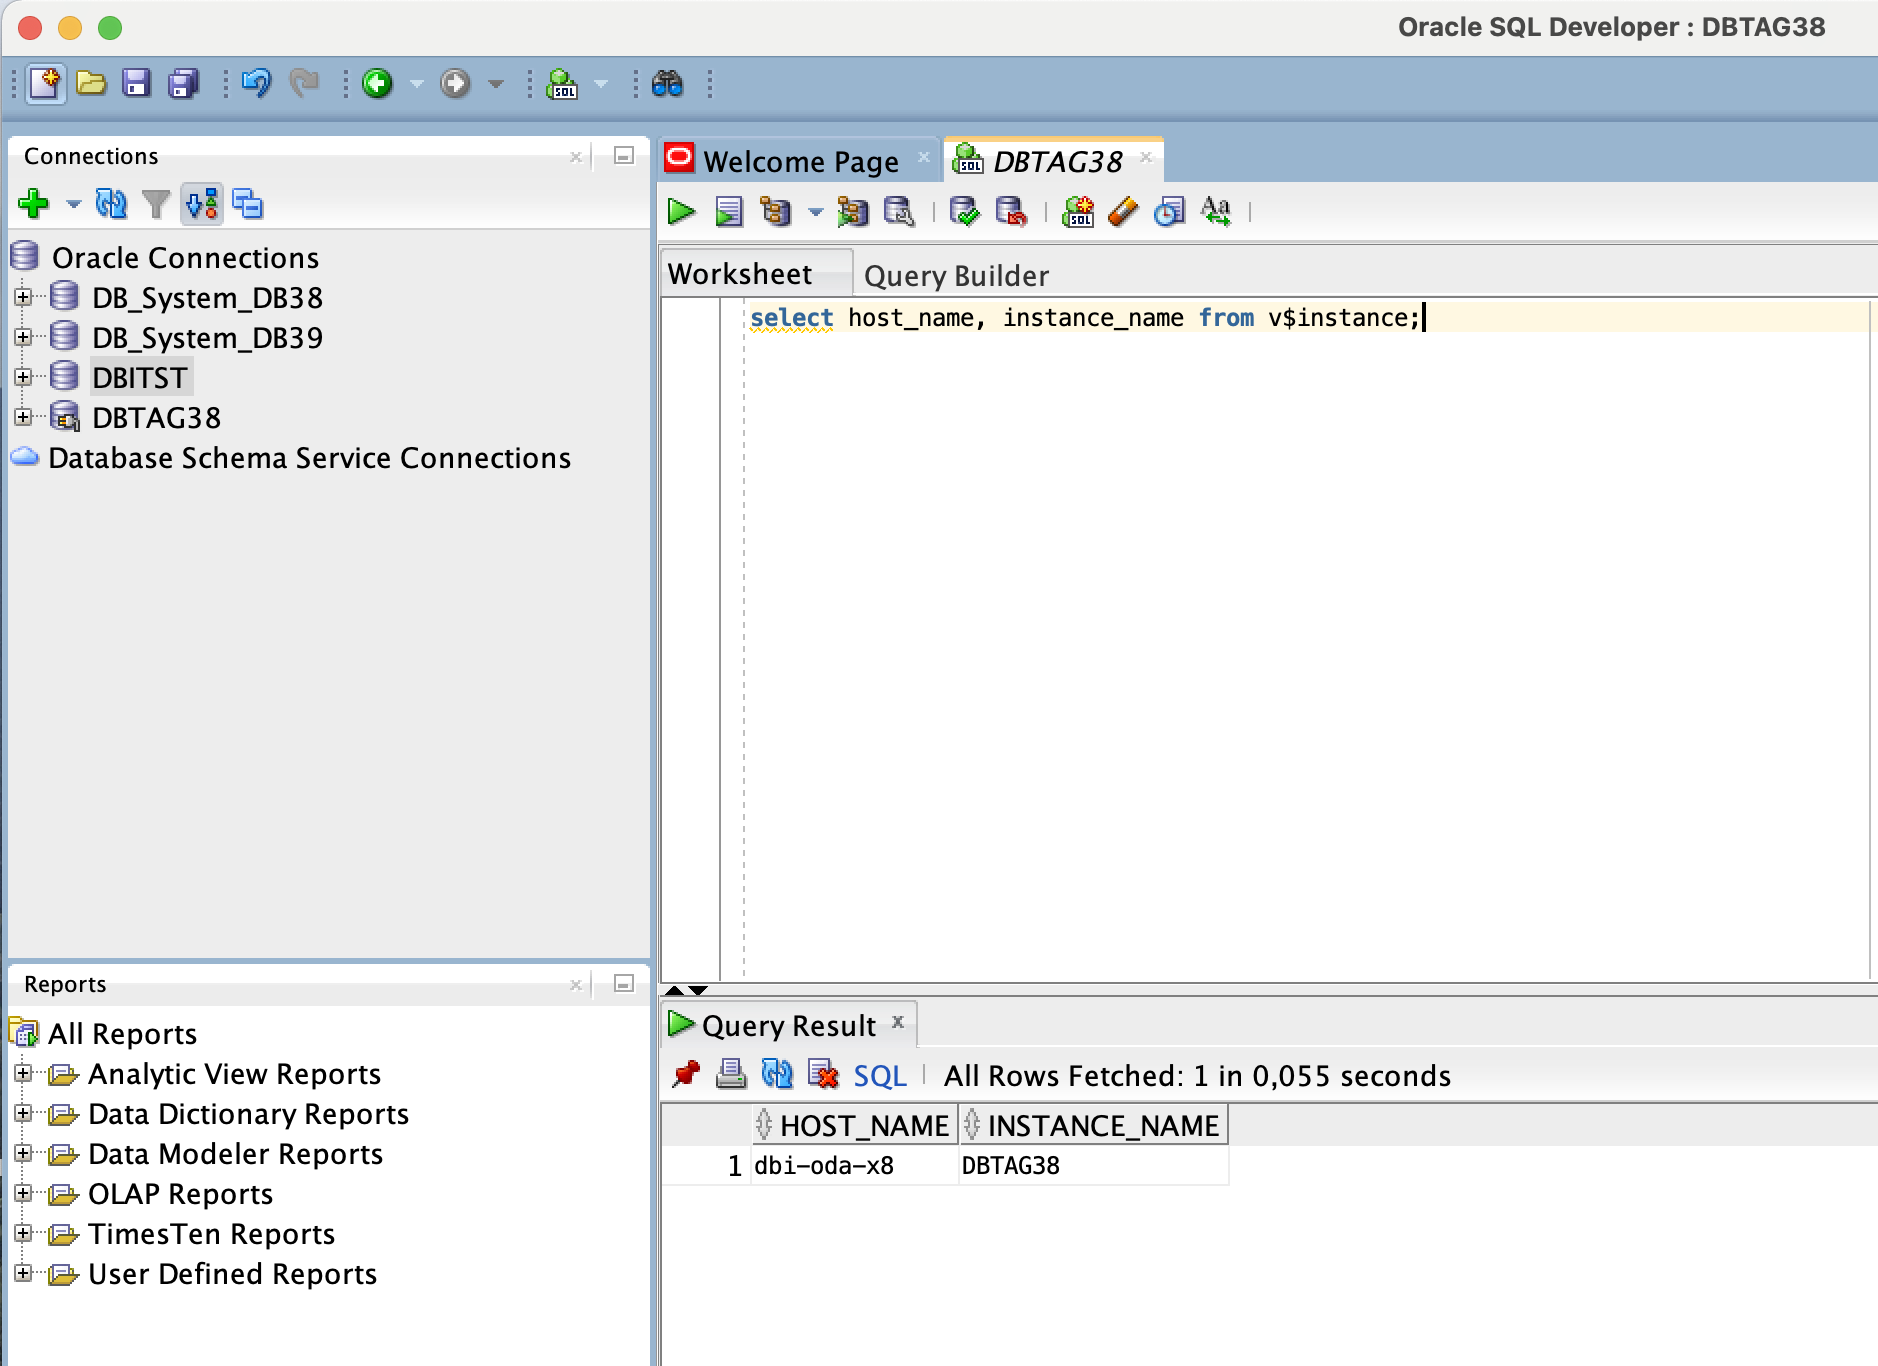1878x1366 pixels.
Task: Open dropdown next to New Connection plus
Action: (x=73, y=205)
